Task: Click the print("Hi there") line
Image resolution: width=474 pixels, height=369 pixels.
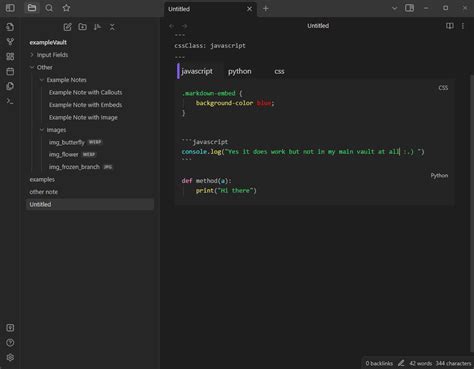Action: click(x=226, y=191)
